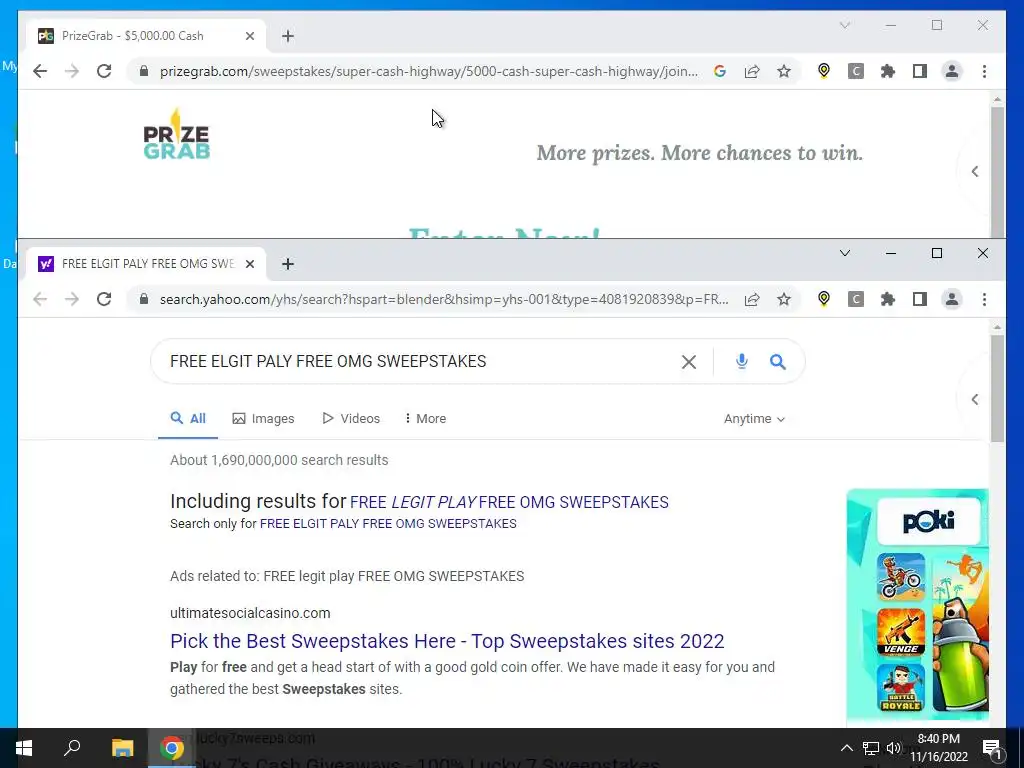Viewport: 1024px width, 768px height.
Task: Open the notification center
Action: pos(992,748)
